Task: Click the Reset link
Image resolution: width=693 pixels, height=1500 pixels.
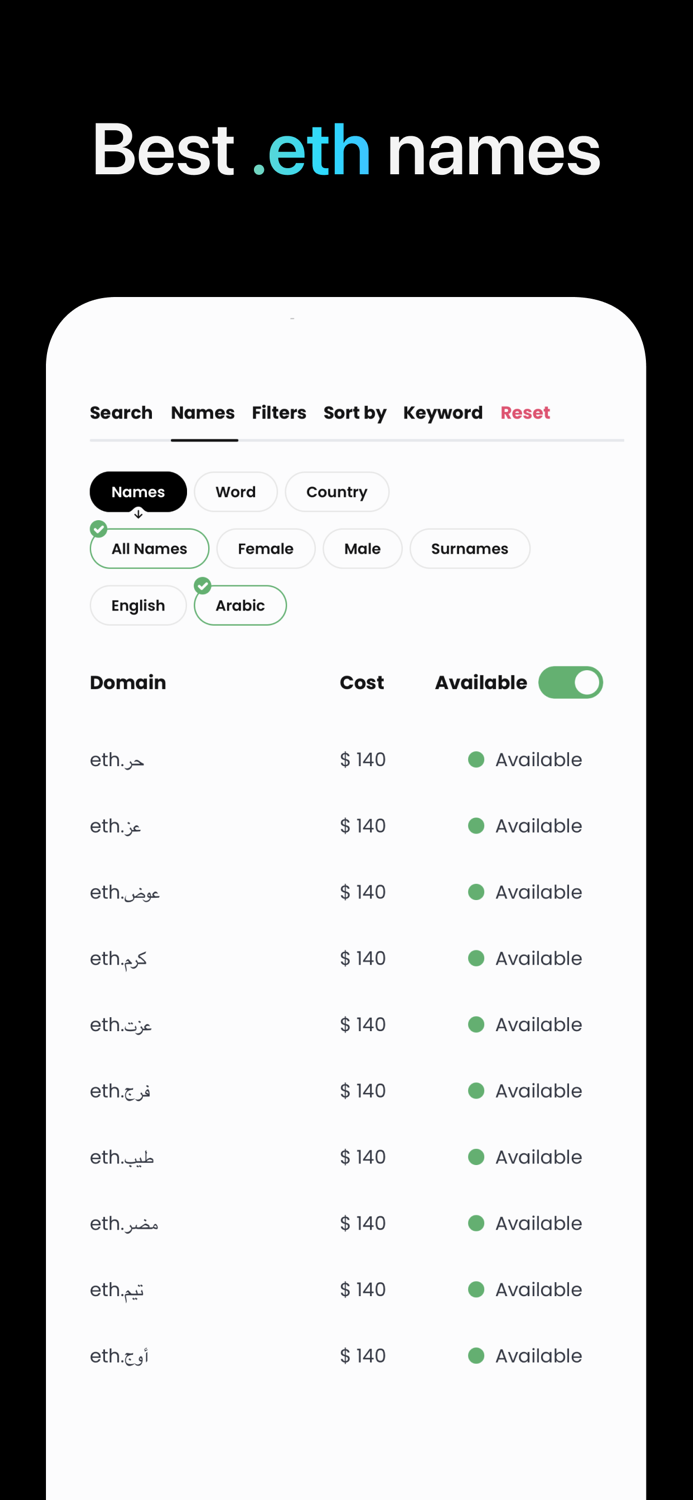Action: click(x=525, y=412)
